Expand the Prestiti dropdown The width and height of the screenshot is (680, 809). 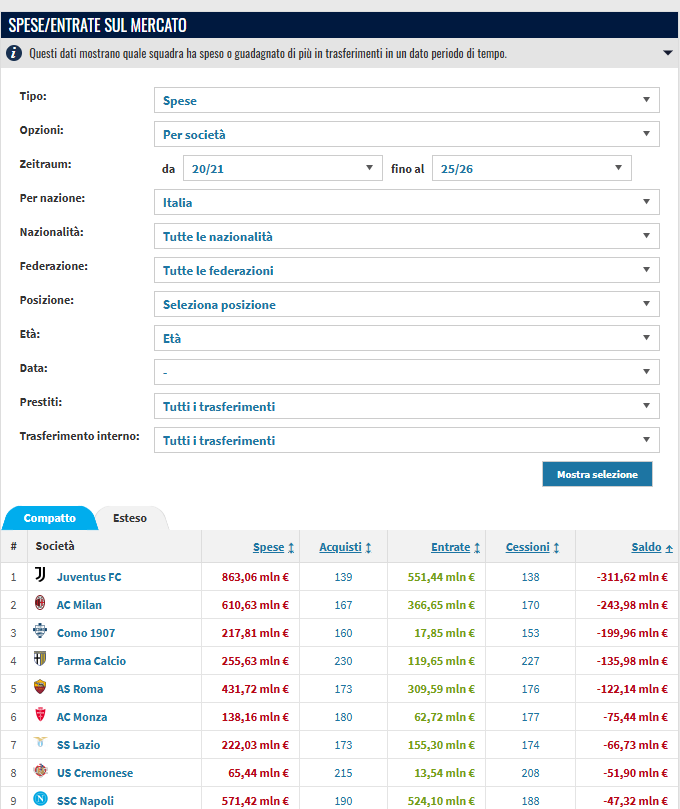tap(406, 406)
